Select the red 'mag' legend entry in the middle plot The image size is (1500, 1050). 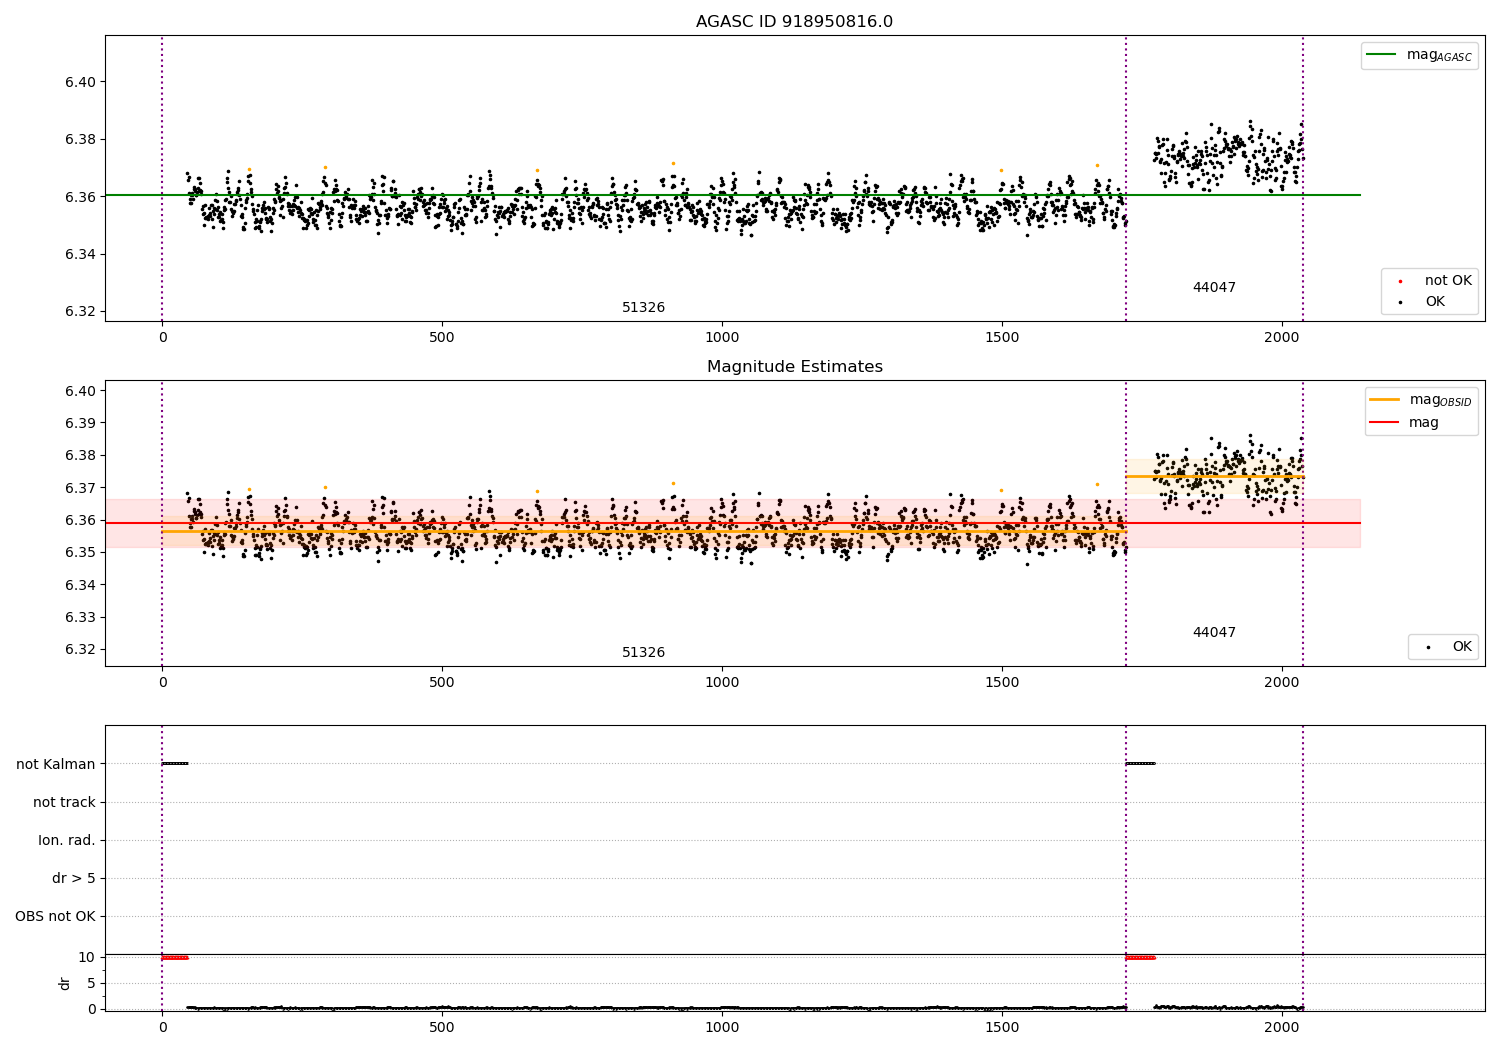pos(1405,423)
